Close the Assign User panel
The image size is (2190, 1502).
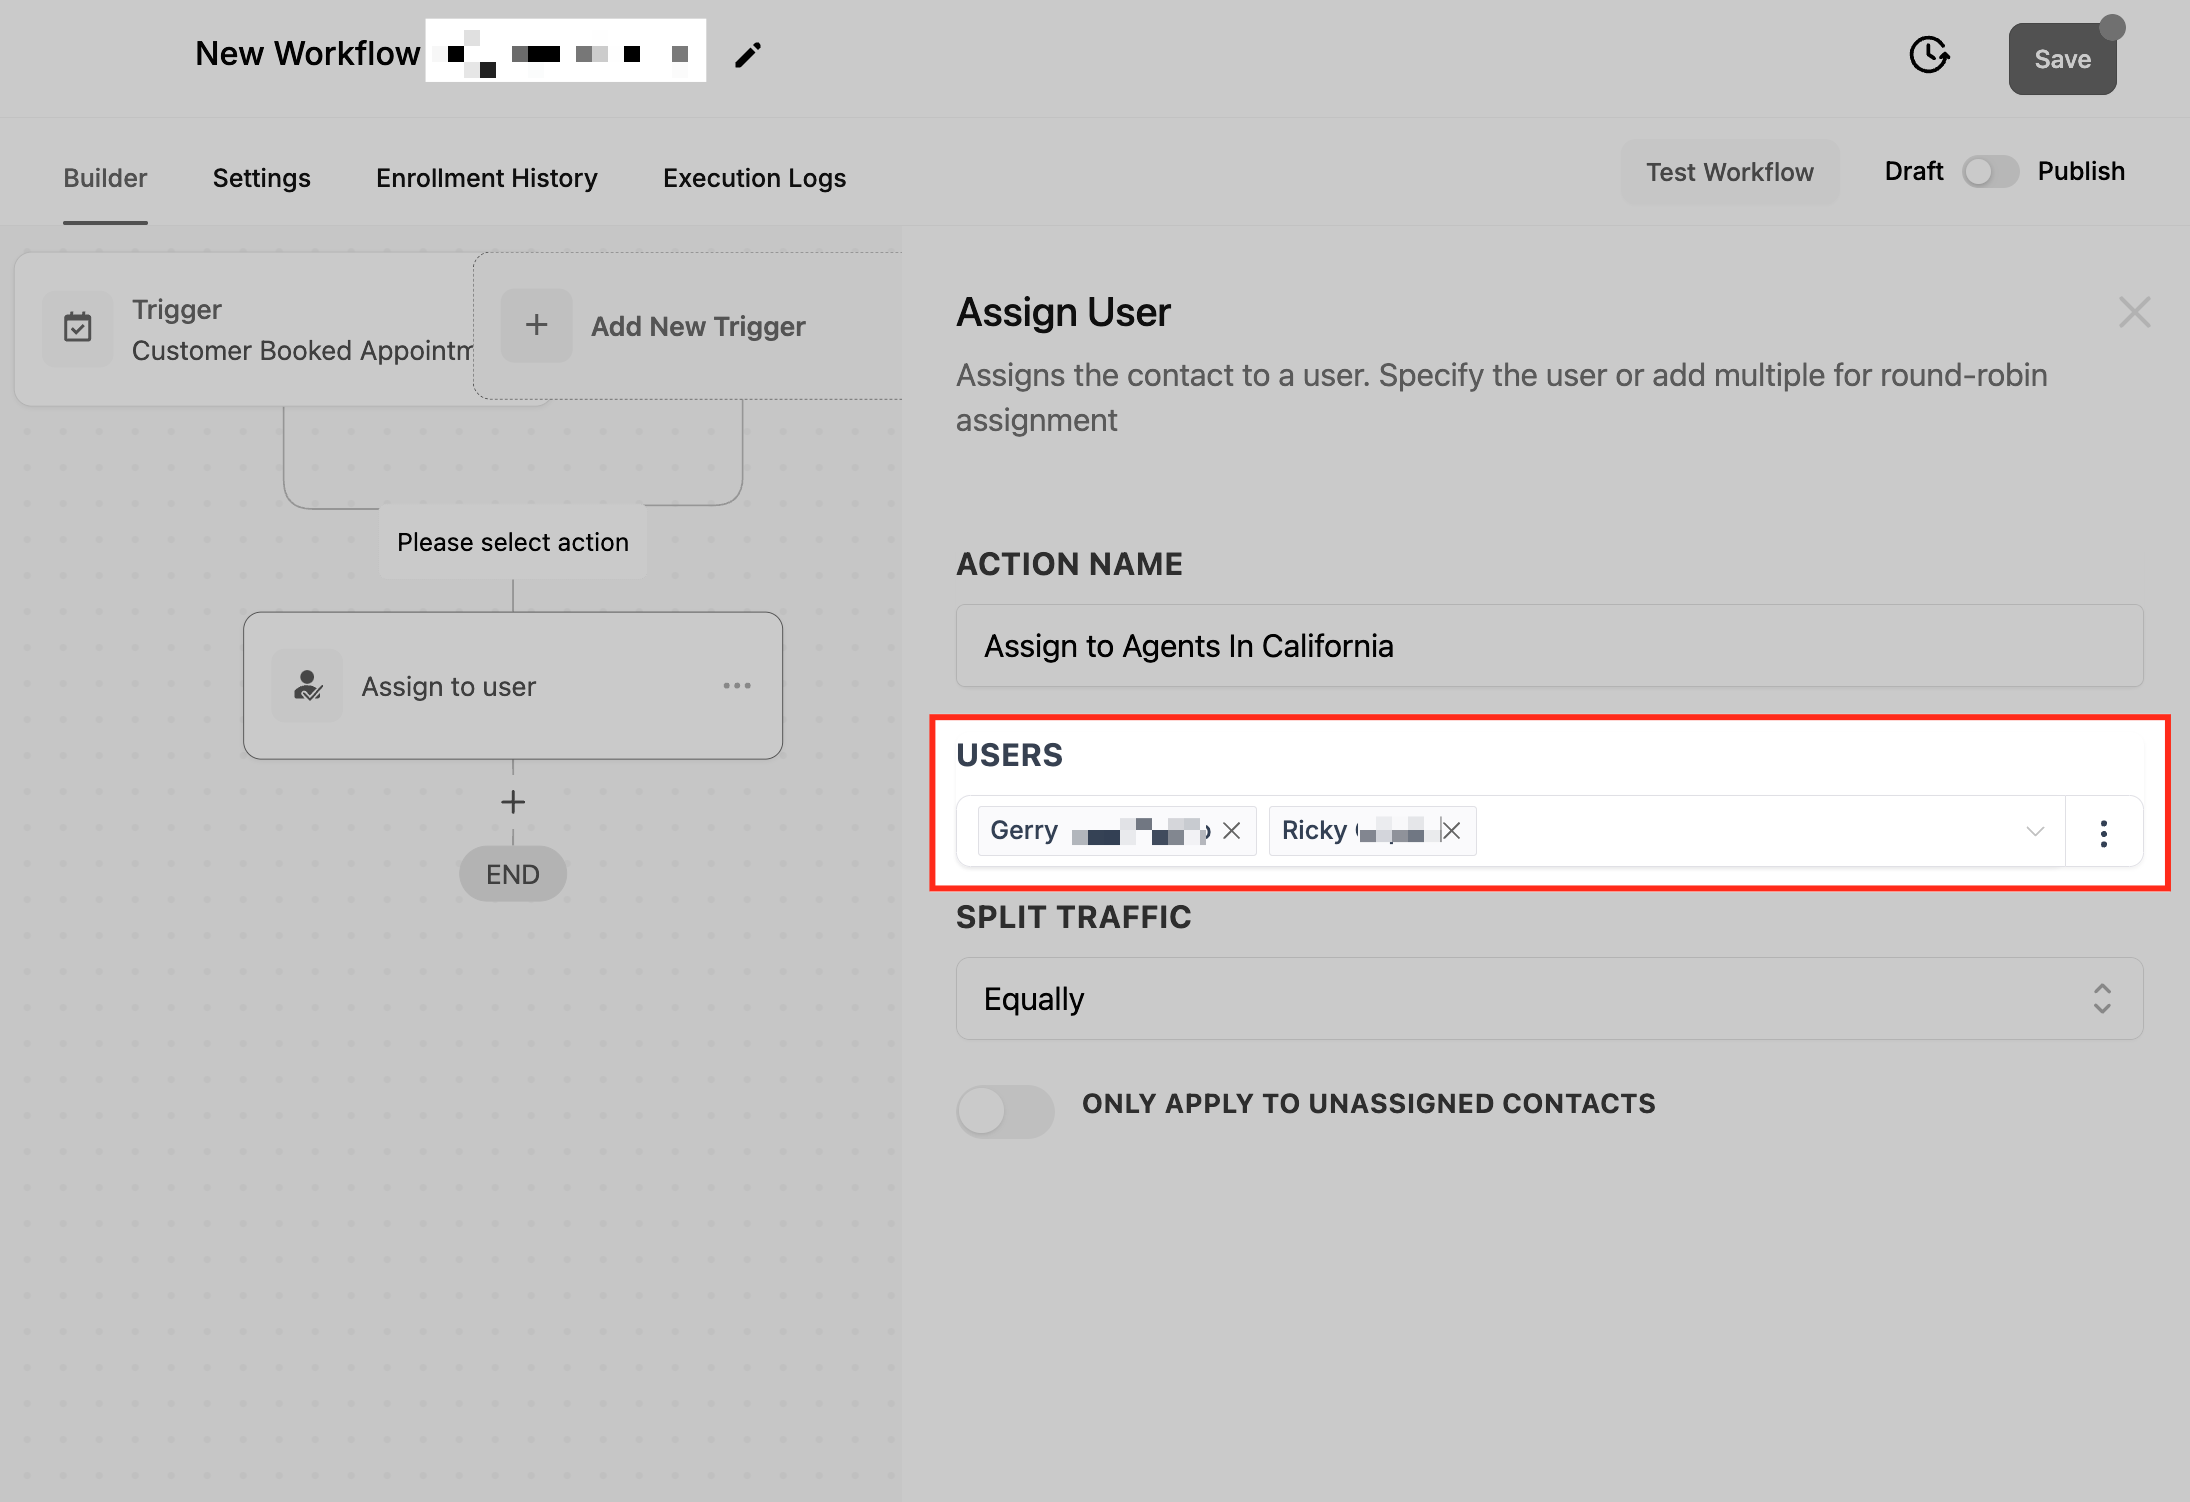pos(2134,312)
